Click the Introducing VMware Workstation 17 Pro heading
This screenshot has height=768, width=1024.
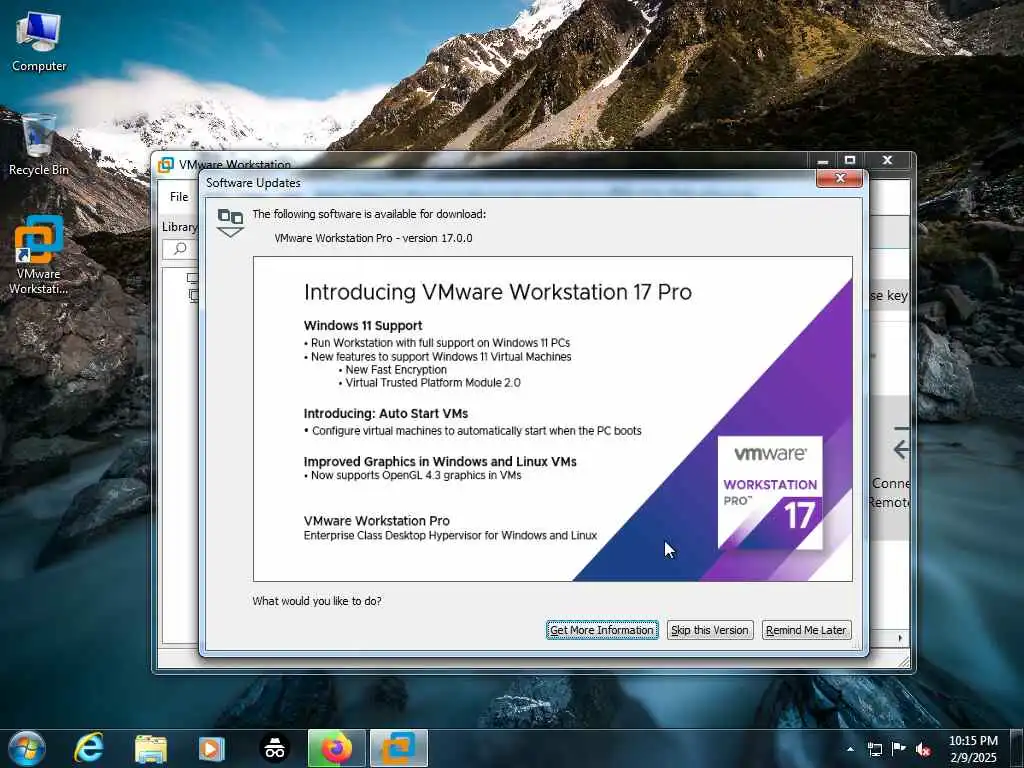click(x=498, y=292)
